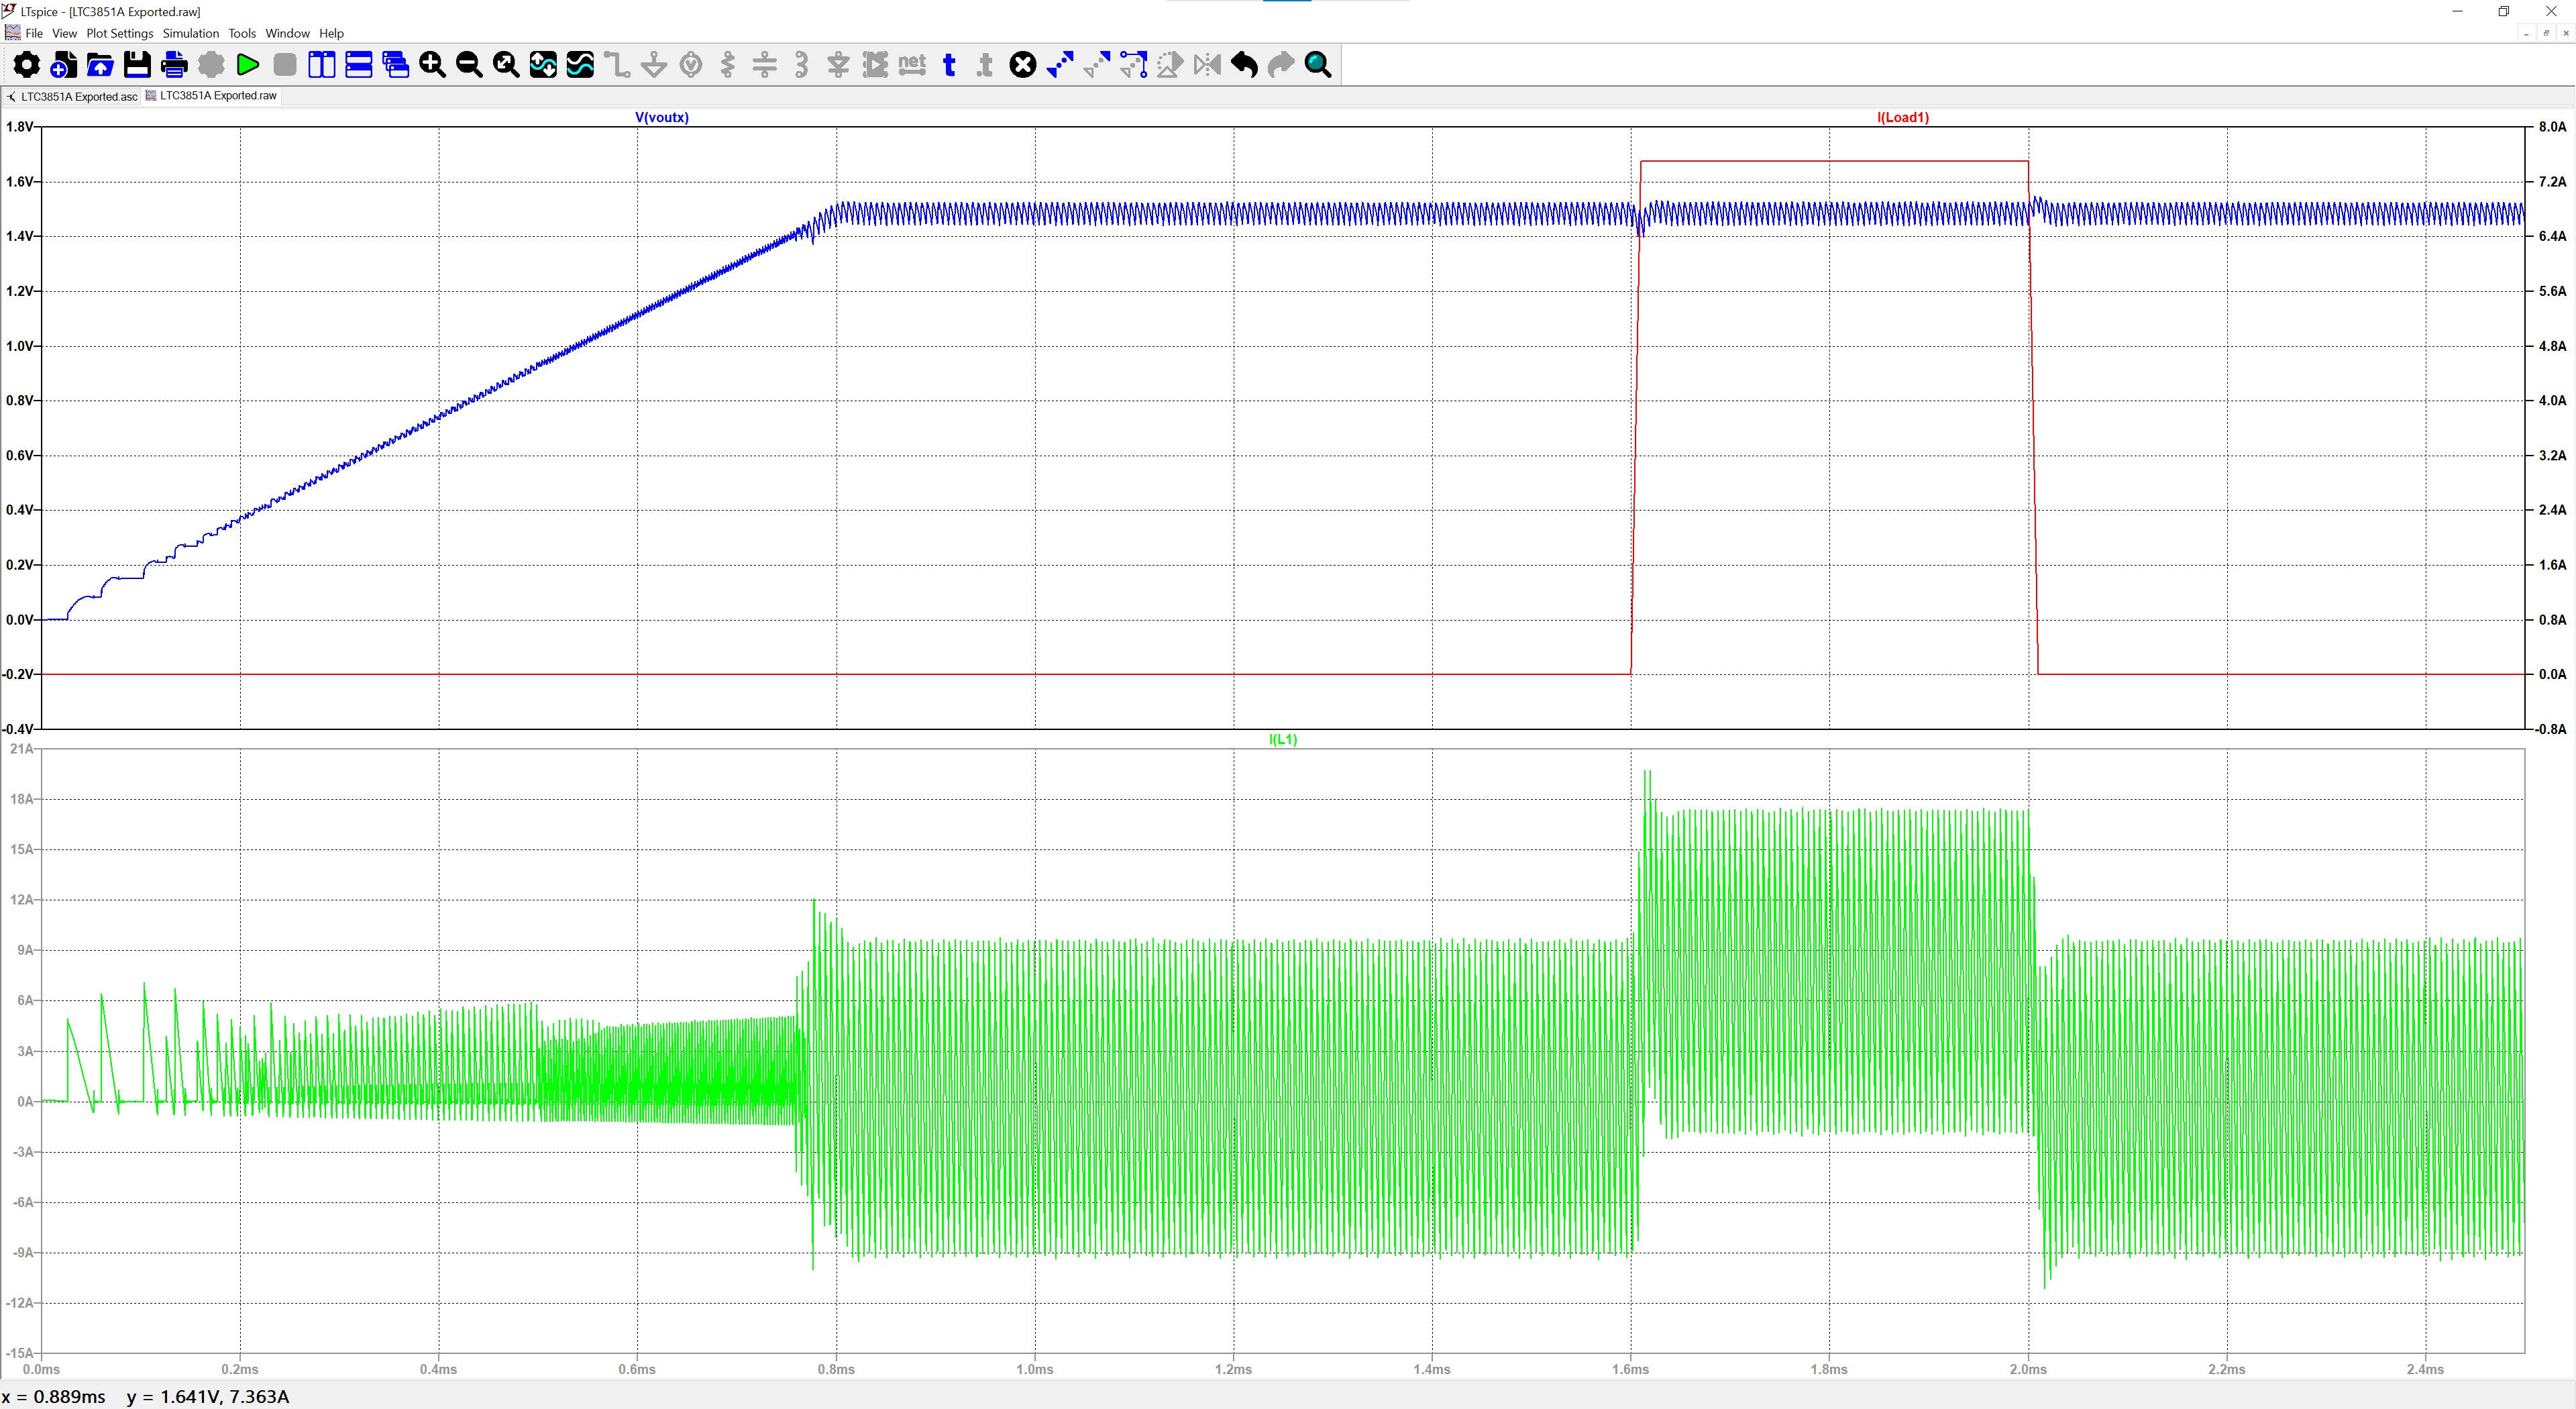This screenshot has height=1409, width=2576.
Task: Click the Delete (X) tool icon
Action: pos(1022,66)
